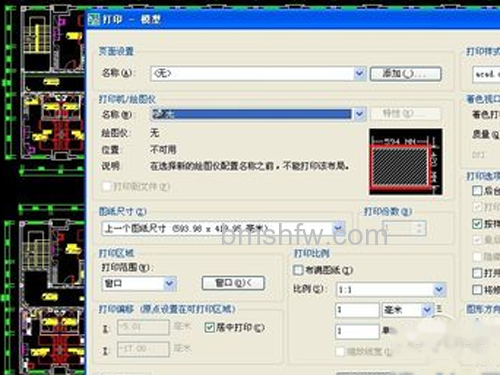Open the page setup 名称 dropdown
The image size is (500, 375).
pyautogui.click(x=259, y=73)
